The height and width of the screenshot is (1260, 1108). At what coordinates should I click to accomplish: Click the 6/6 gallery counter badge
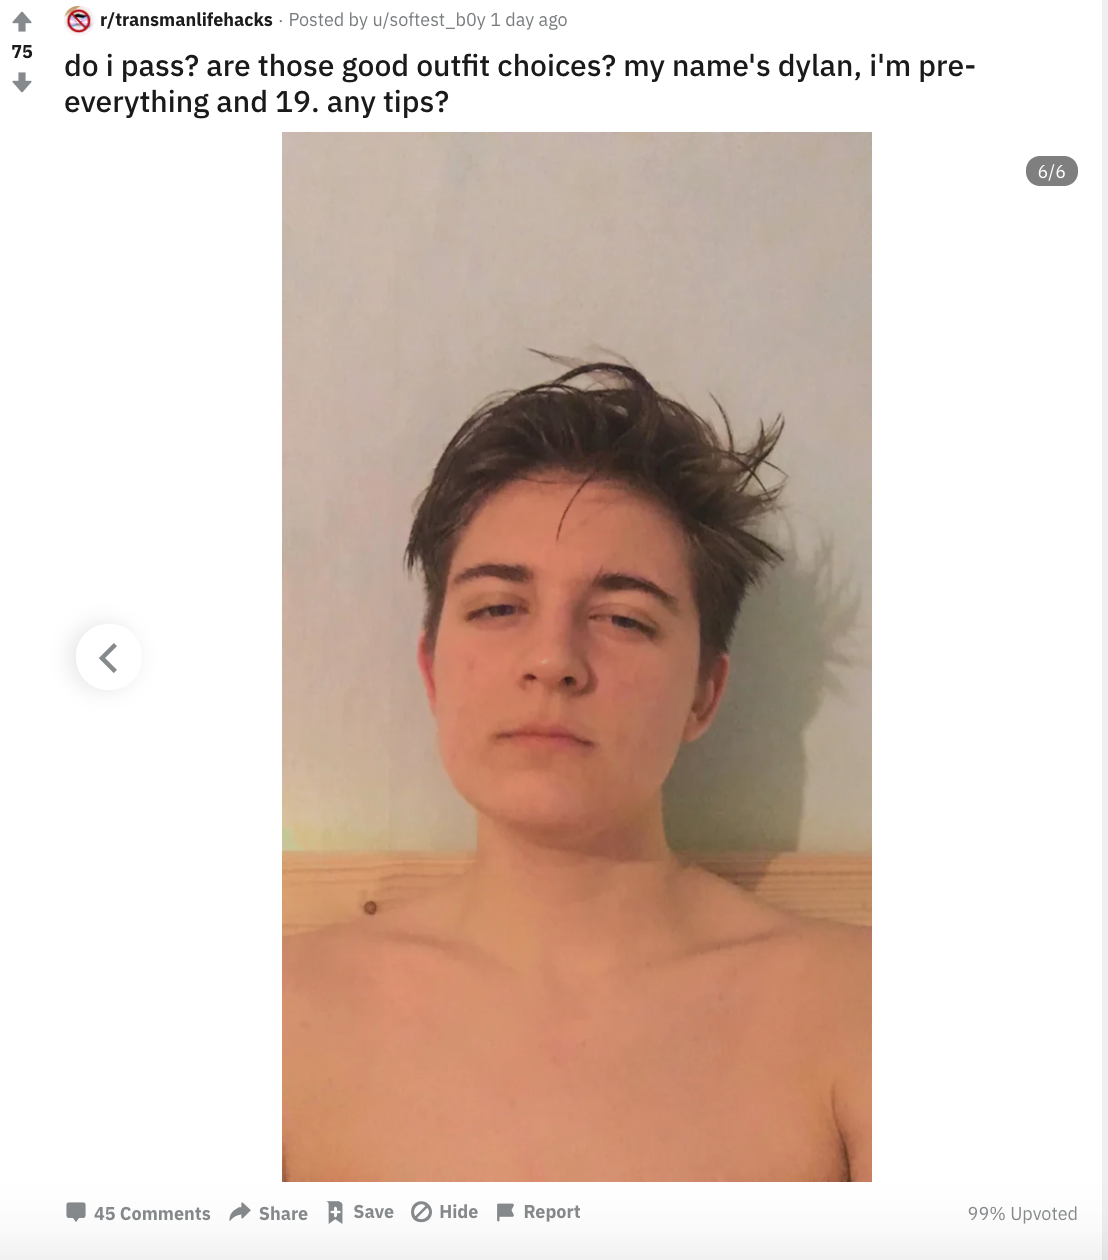[1052, 171]
